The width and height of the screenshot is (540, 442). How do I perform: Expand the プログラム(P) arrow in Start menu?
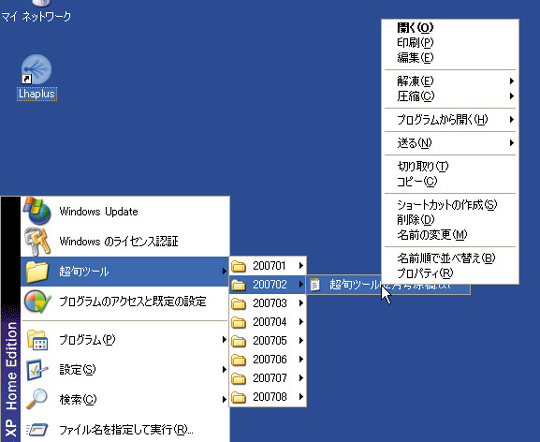click(x=224, y=340)
